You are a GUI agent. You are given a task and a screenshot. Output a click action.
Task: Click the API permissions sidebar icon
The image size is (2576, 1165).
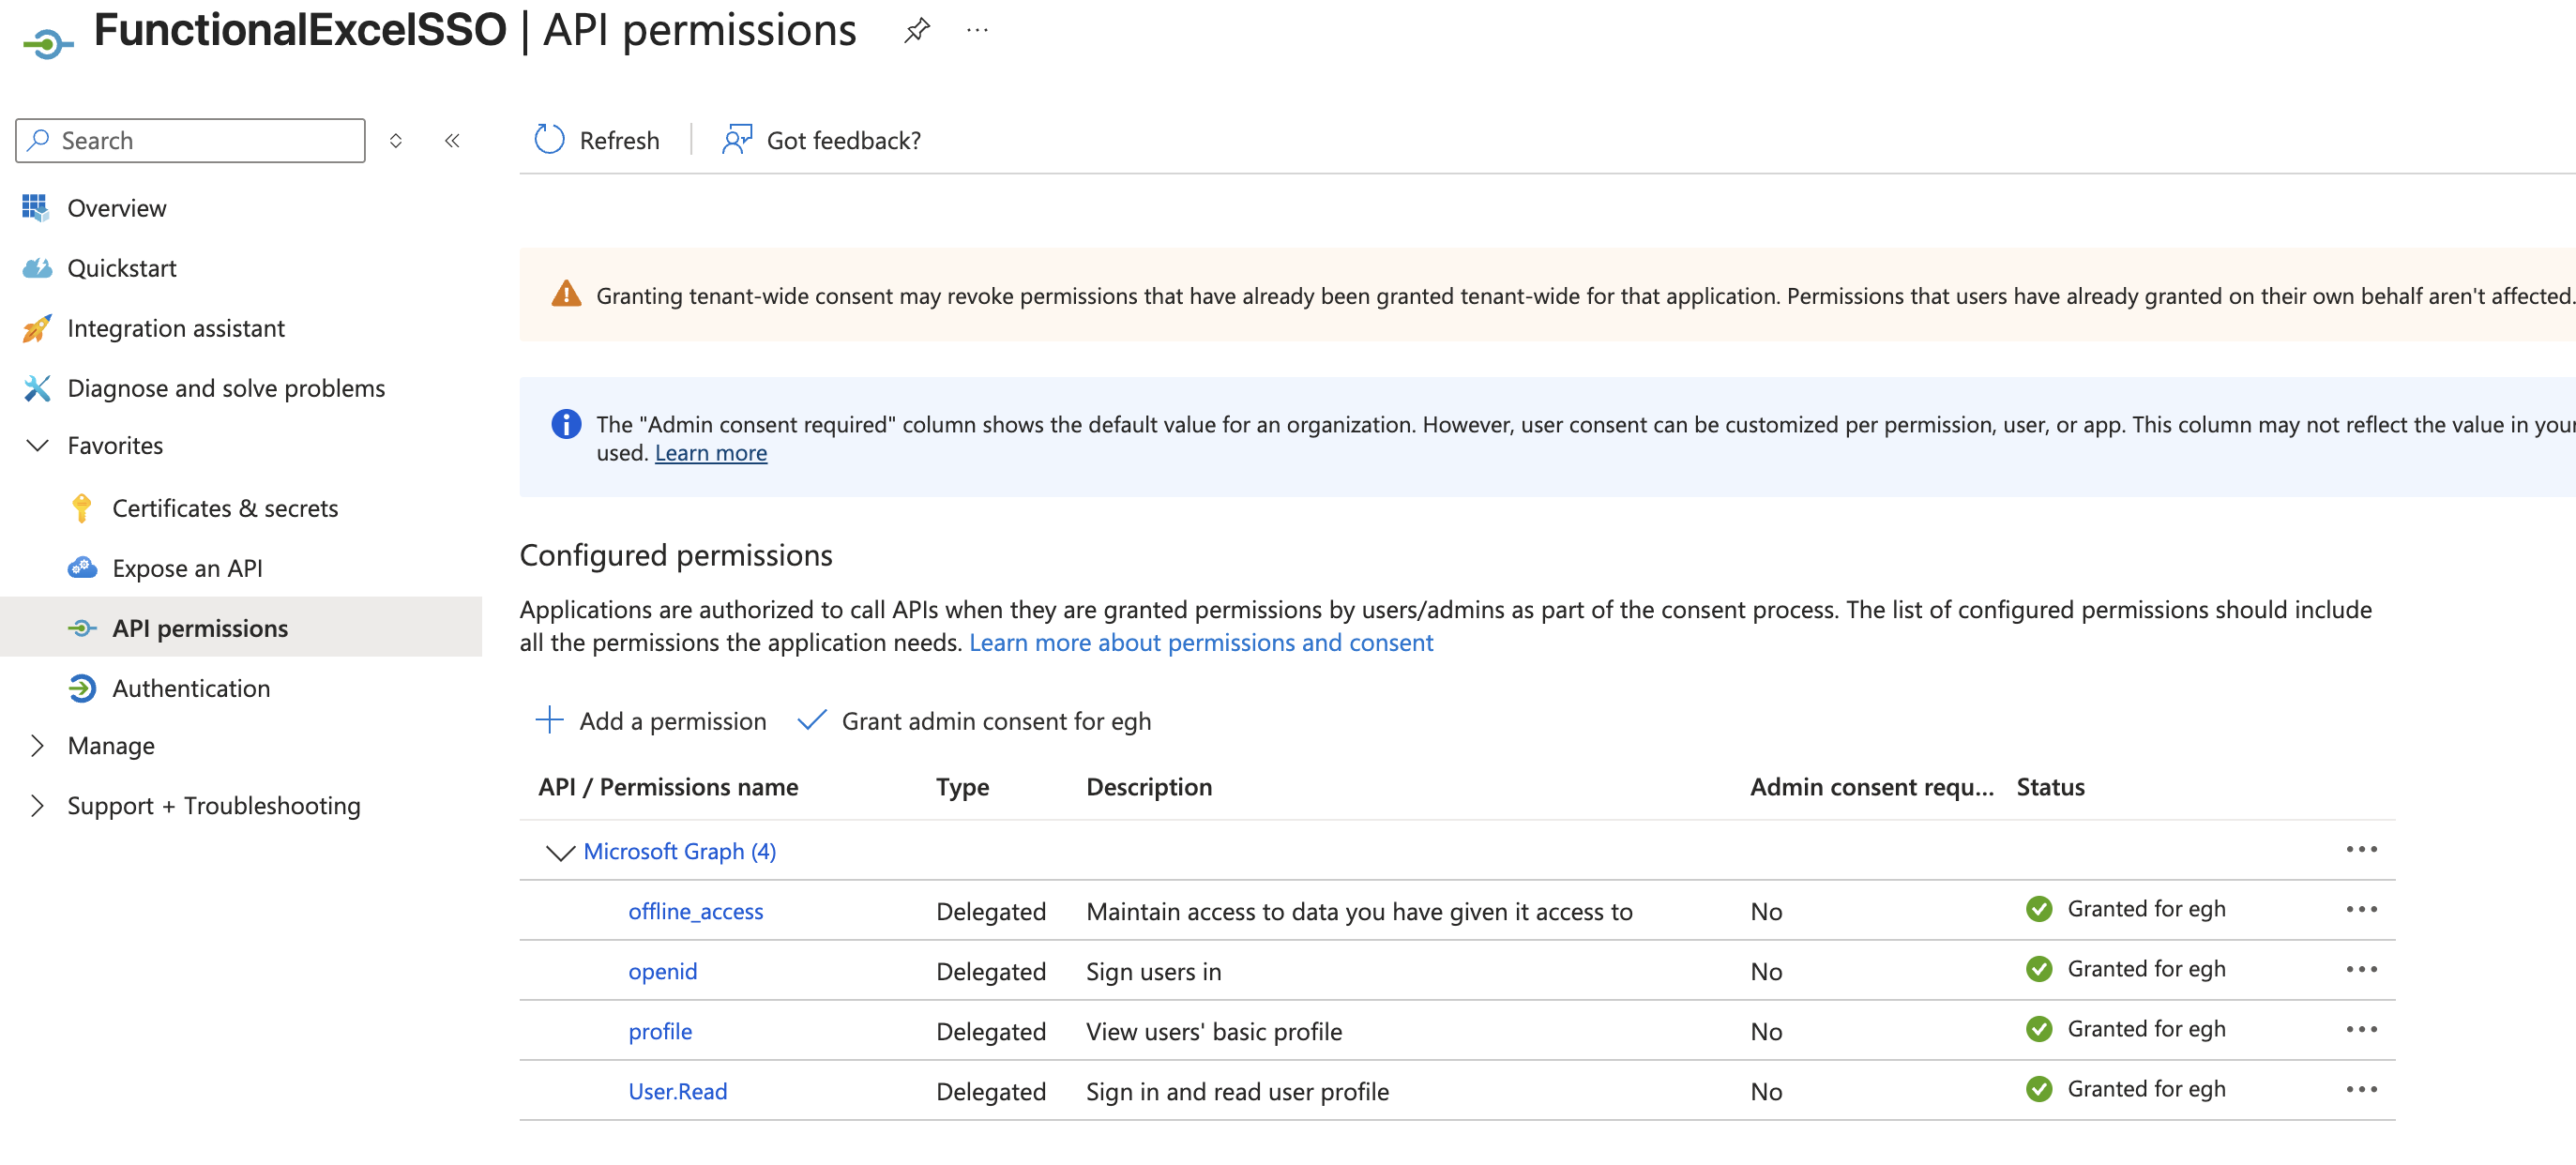point(82,628)
